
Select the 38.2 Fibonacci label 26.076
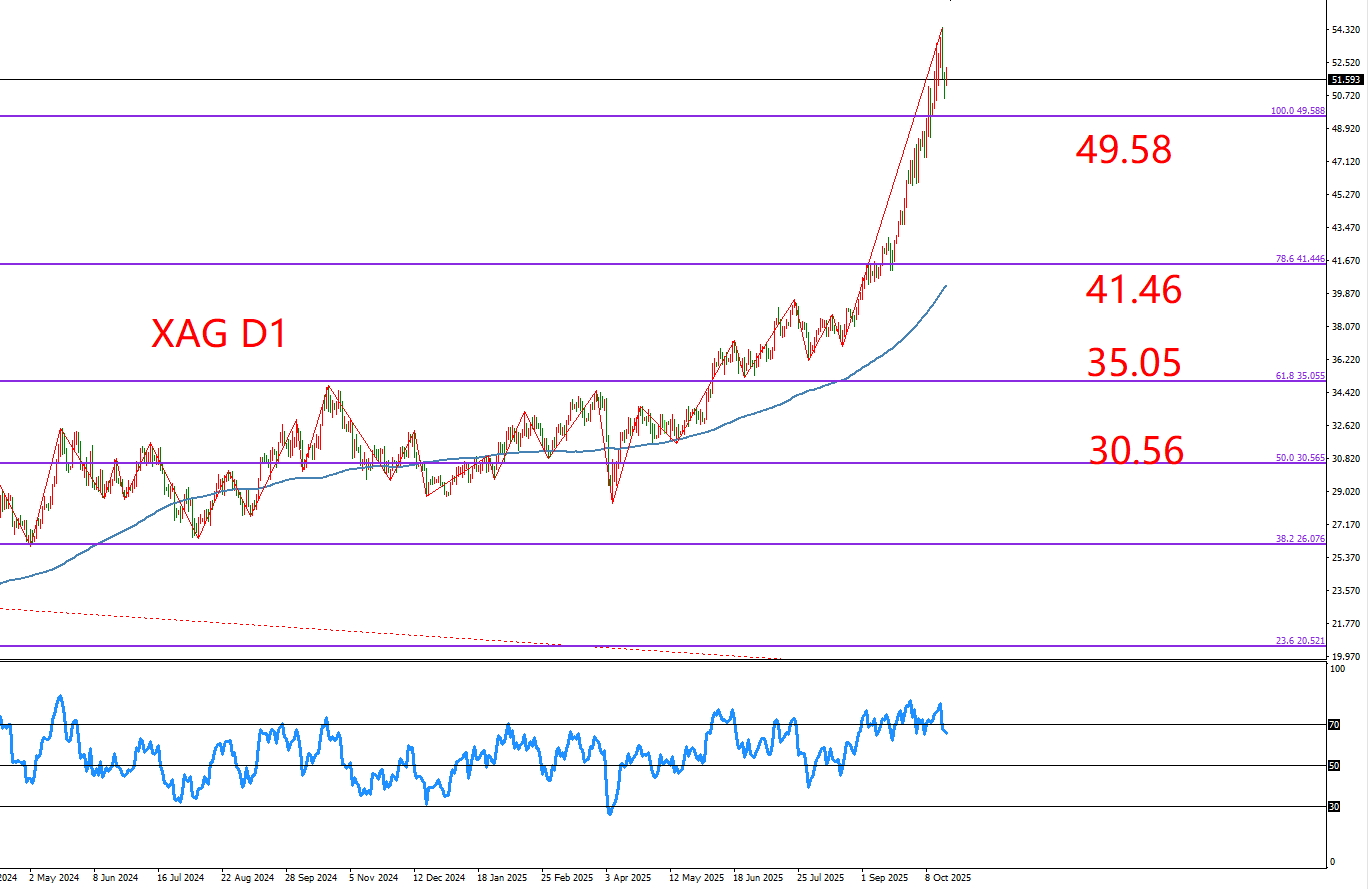click(1300, 539)
